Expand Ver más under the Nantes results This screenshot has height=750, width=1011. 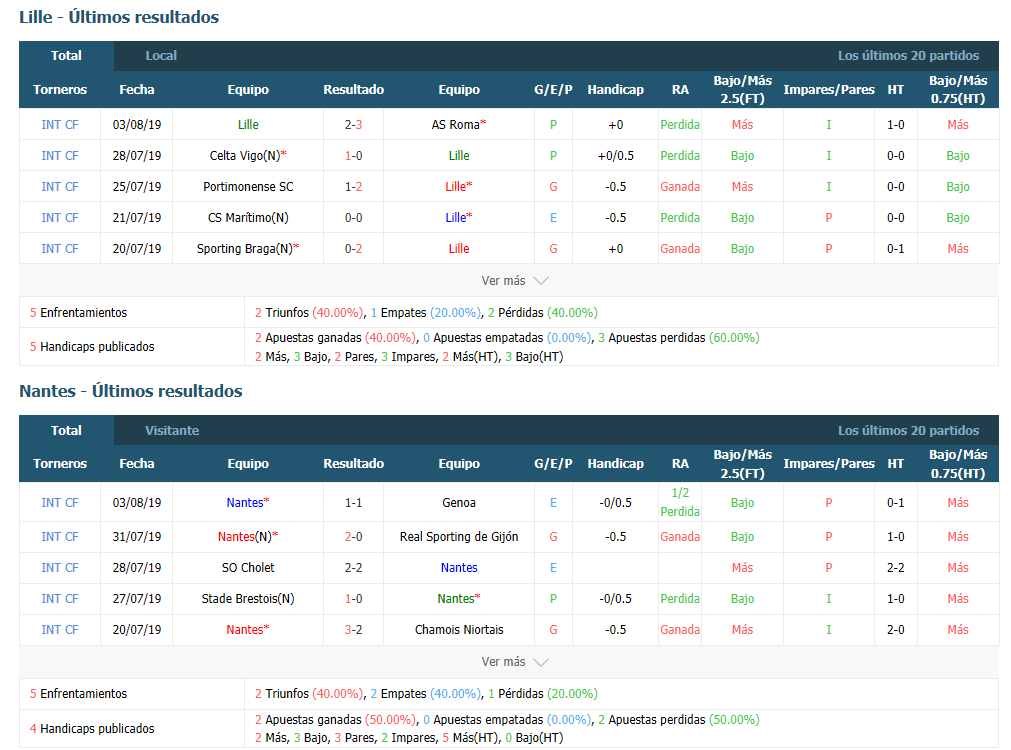coord(515,662)
